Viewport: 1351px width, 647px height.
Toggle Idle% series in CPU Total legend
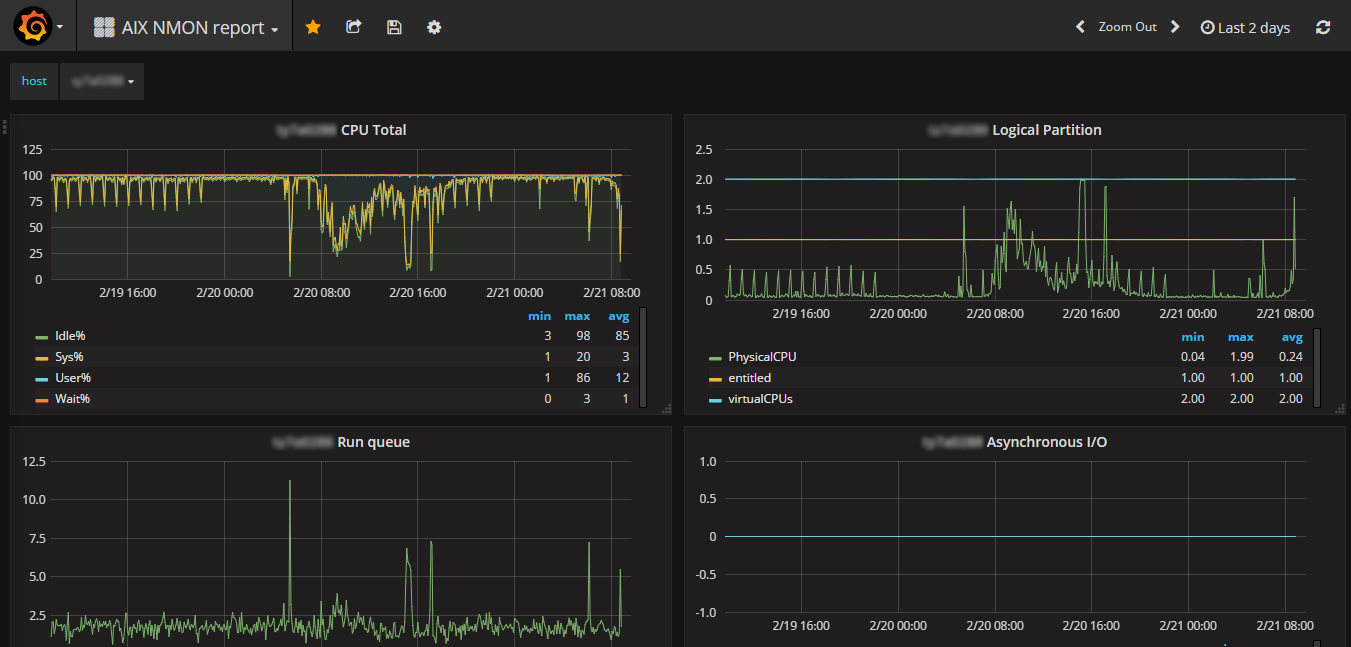click(69, 336)
